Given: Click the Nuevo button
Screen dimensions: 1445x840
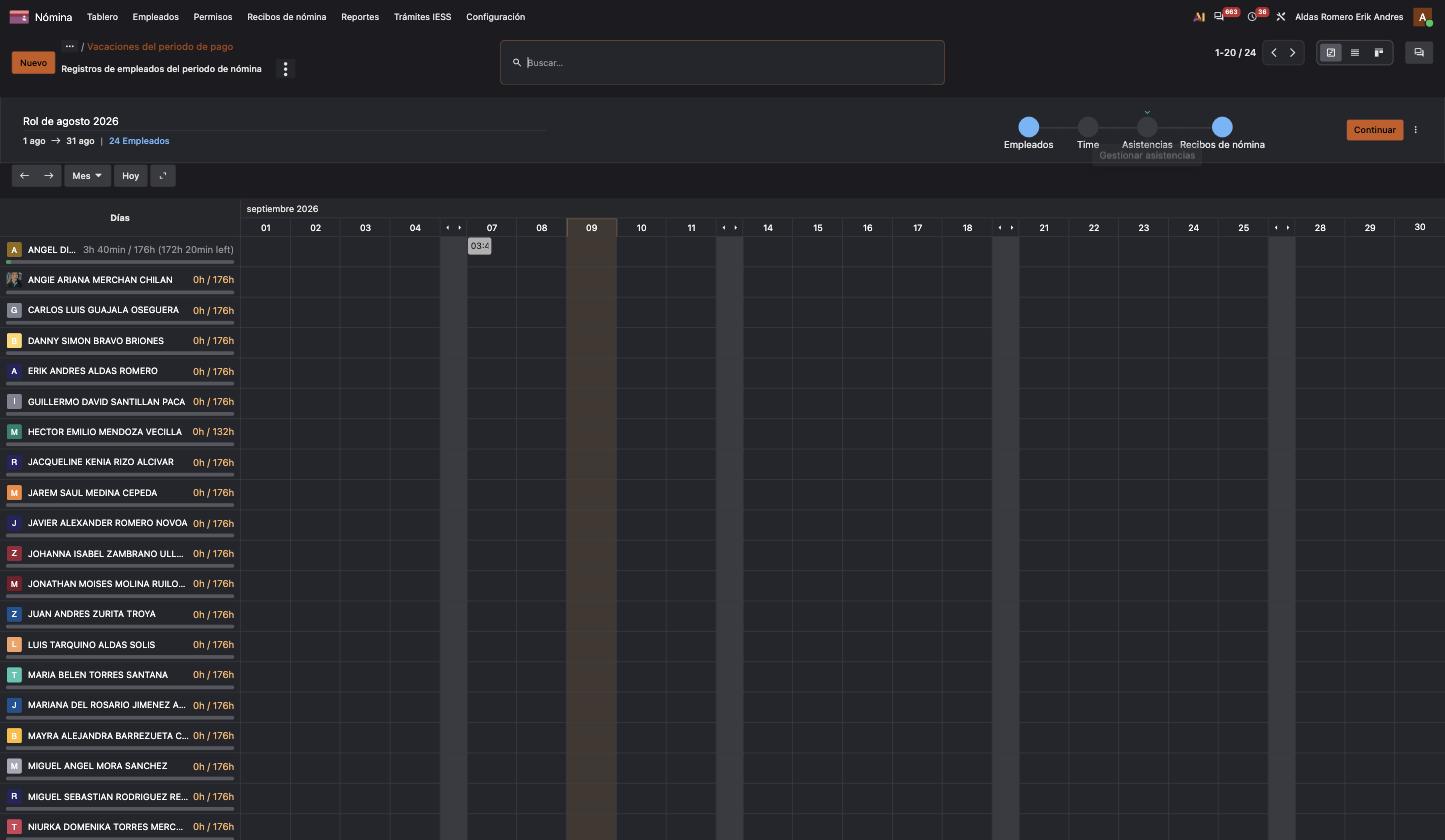Looking at the screenshot, I should [x=33, y=63].
